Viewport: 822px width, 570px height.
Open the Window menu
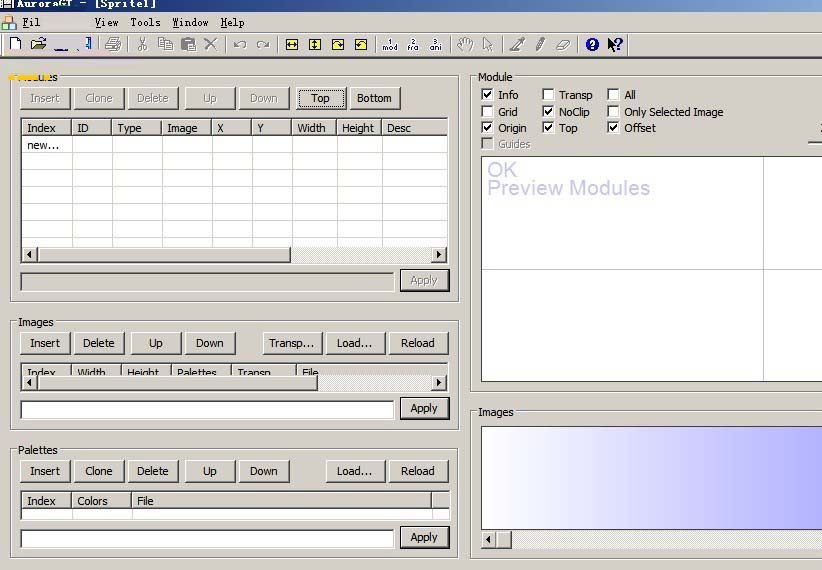[190, 23]
